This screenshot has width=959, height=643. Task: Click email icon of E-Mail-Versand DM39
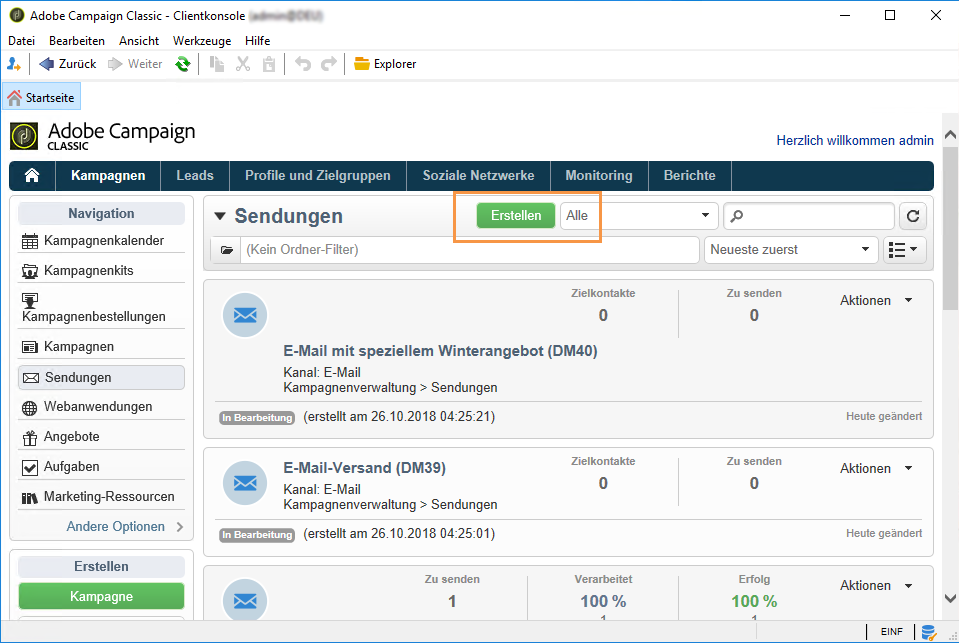(x=245, y=483)
